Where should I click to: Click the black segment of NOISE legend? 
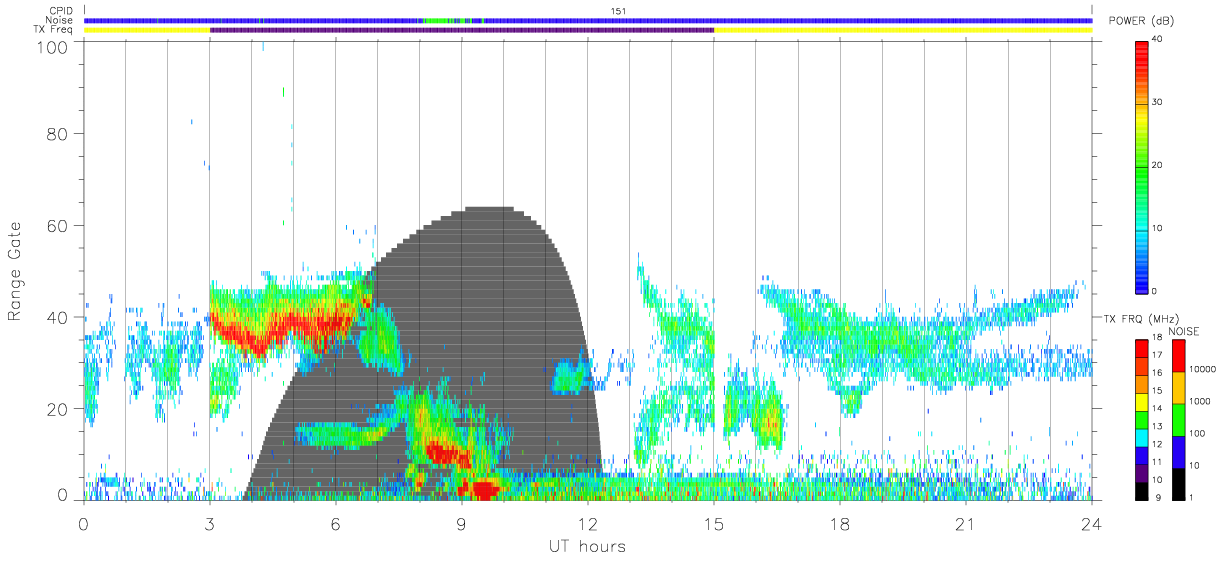click(1178, 483)
